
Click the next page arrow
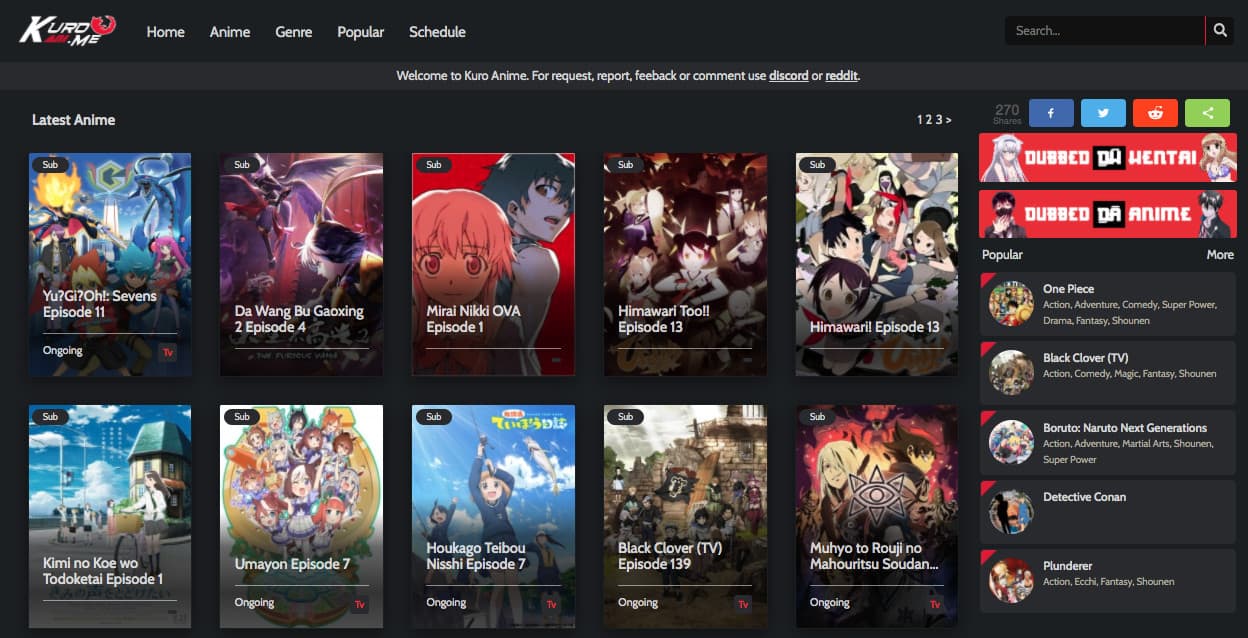point(949,120)
